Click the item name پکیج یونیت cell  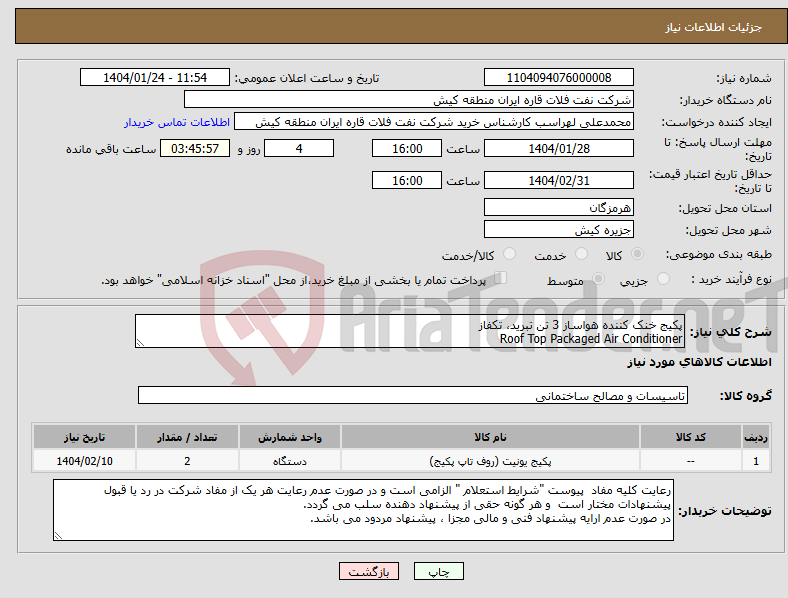(490, 461)
